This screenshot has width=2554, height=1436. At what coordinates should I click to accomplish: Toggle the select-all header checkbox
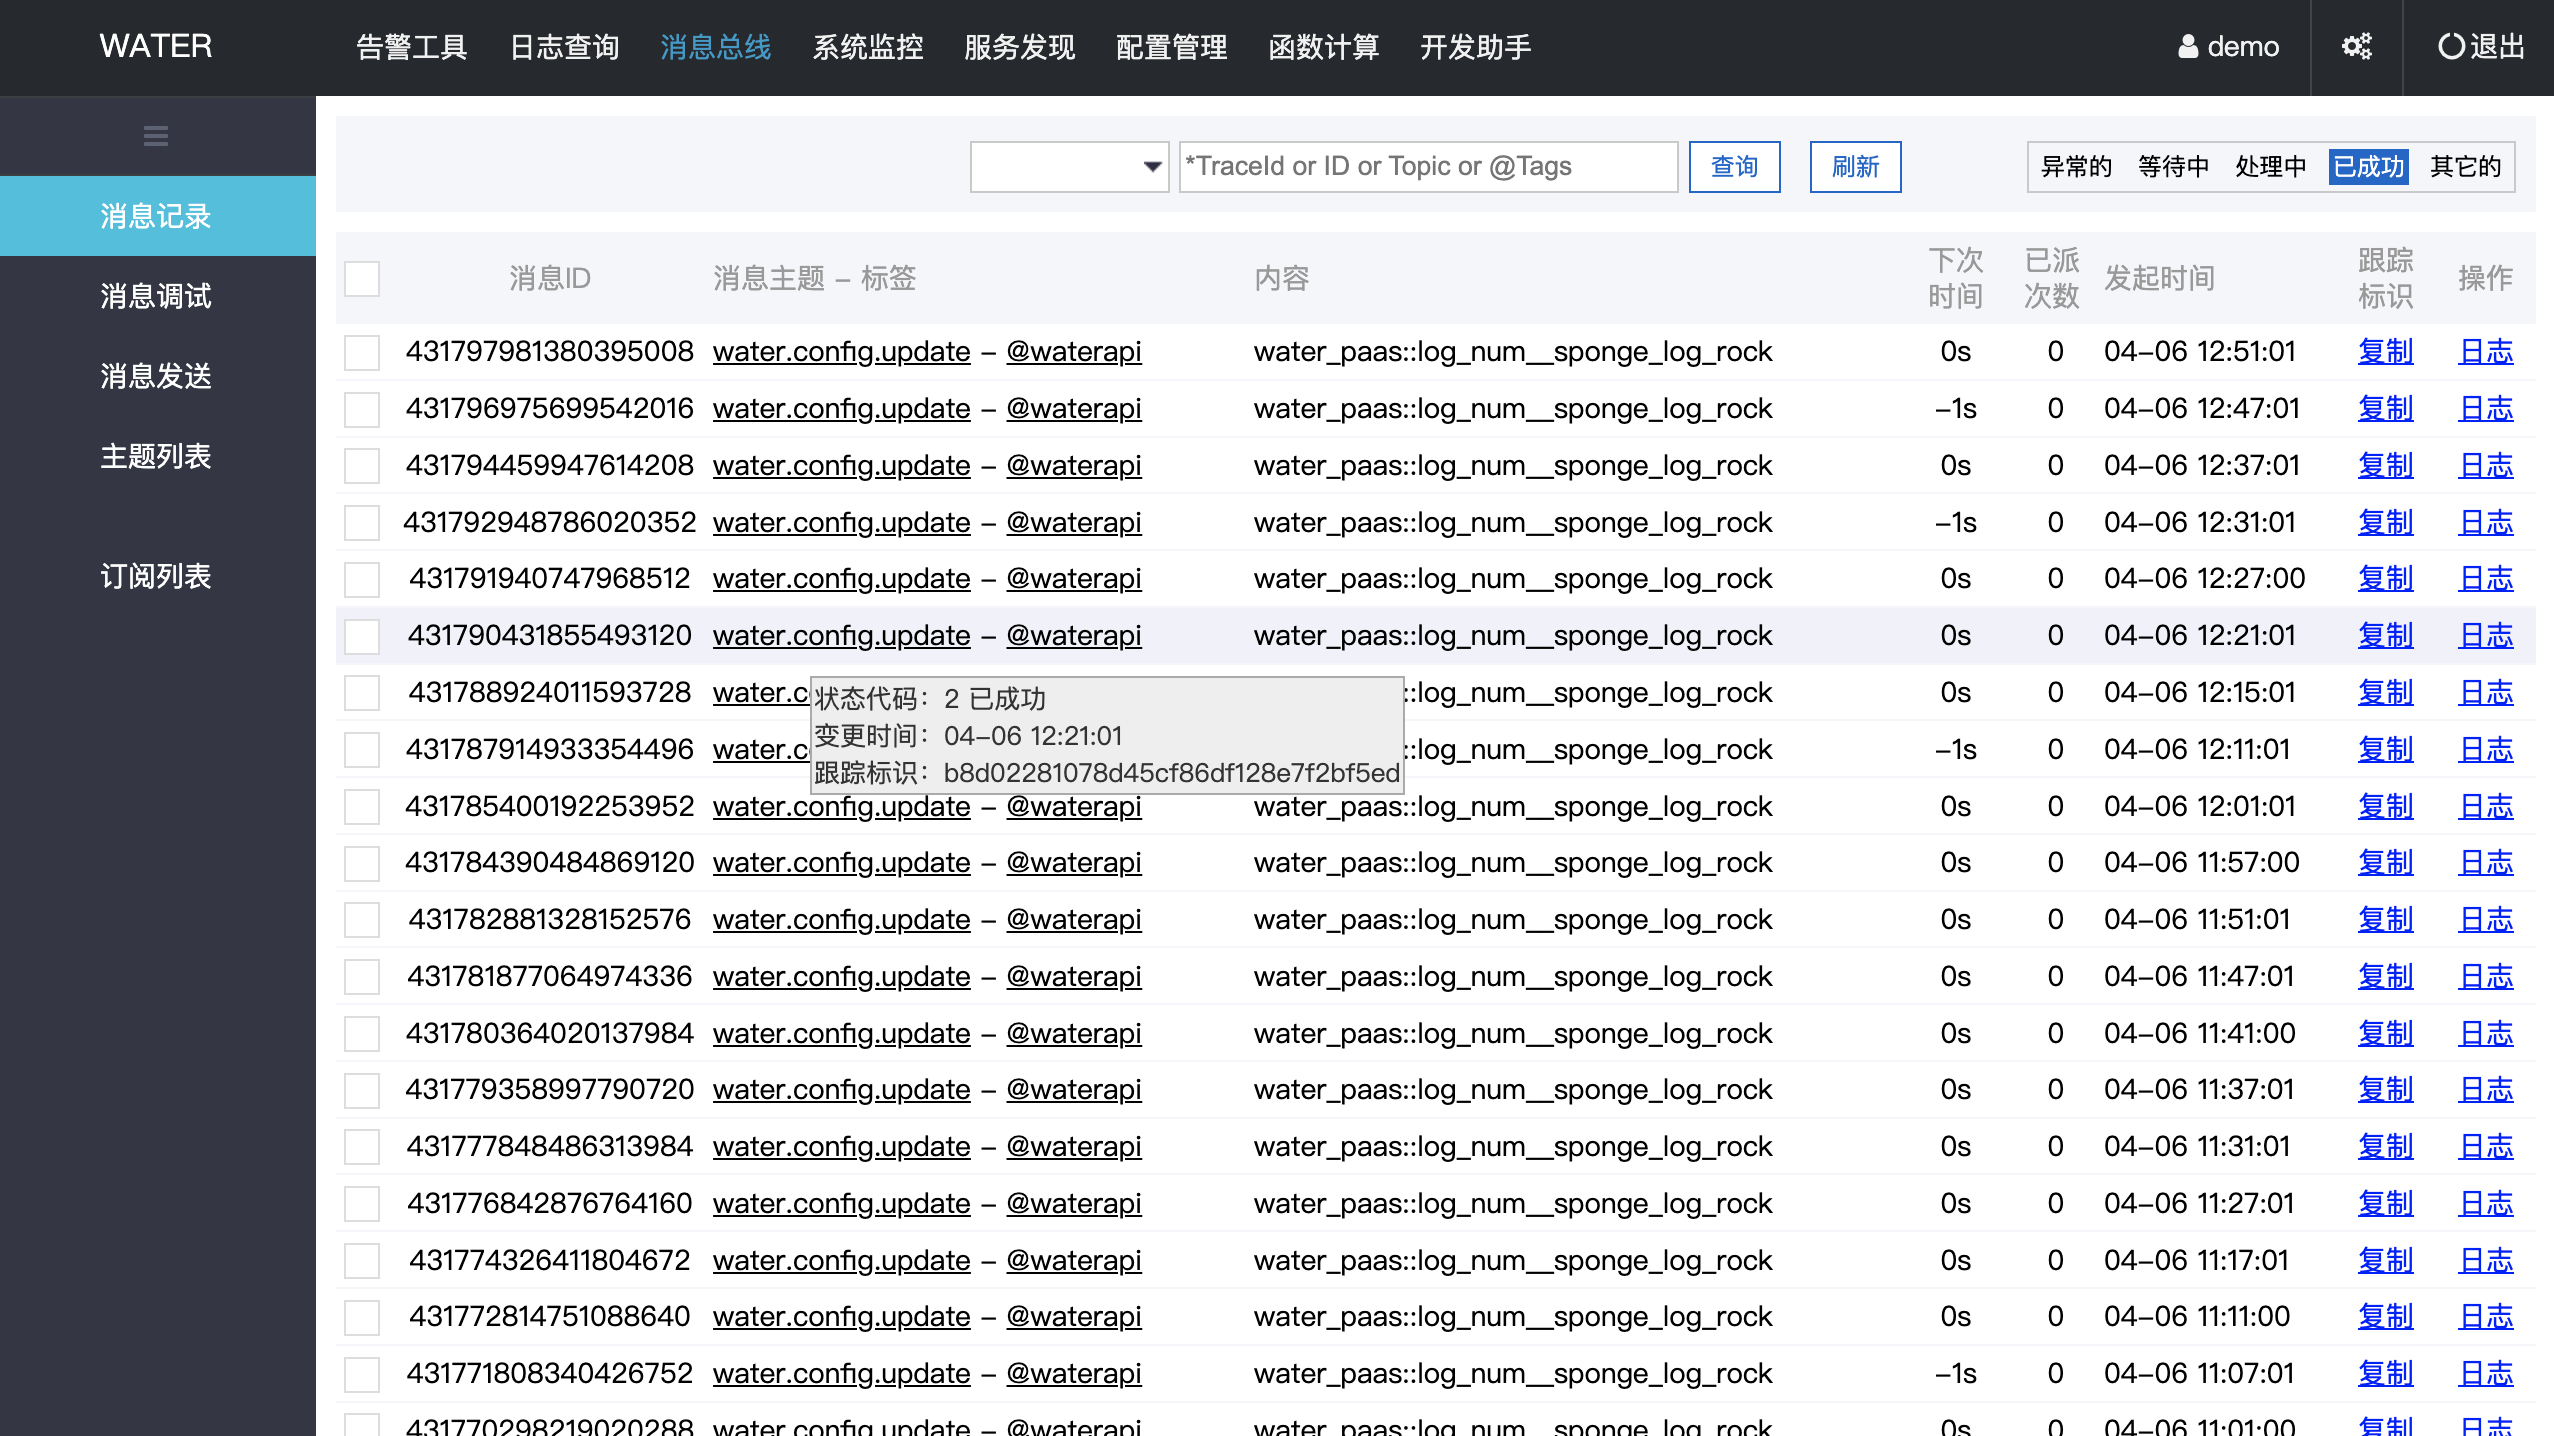coord(362,278)
